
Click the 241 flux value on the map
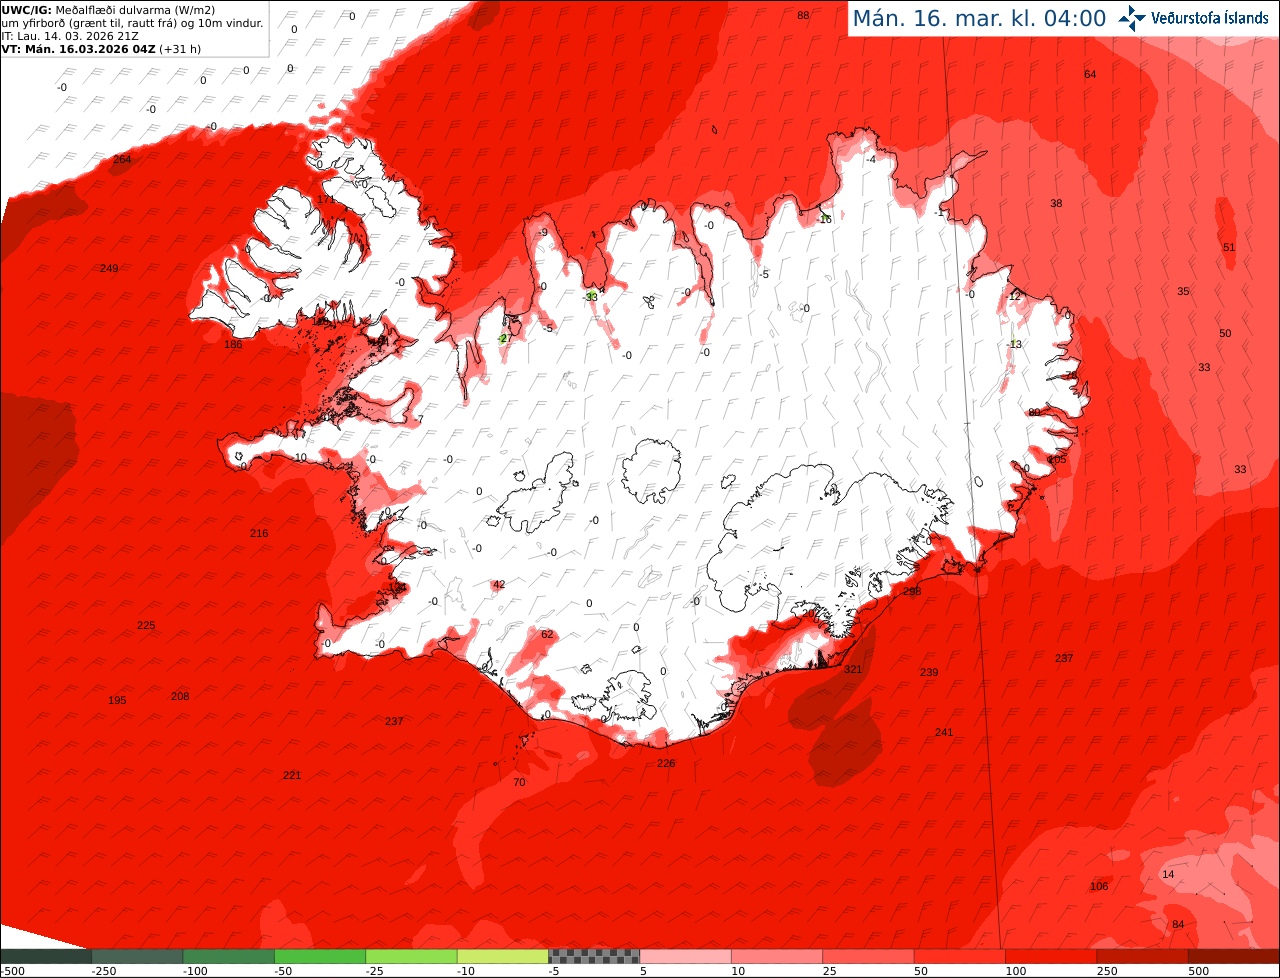[x=944, y=733]
